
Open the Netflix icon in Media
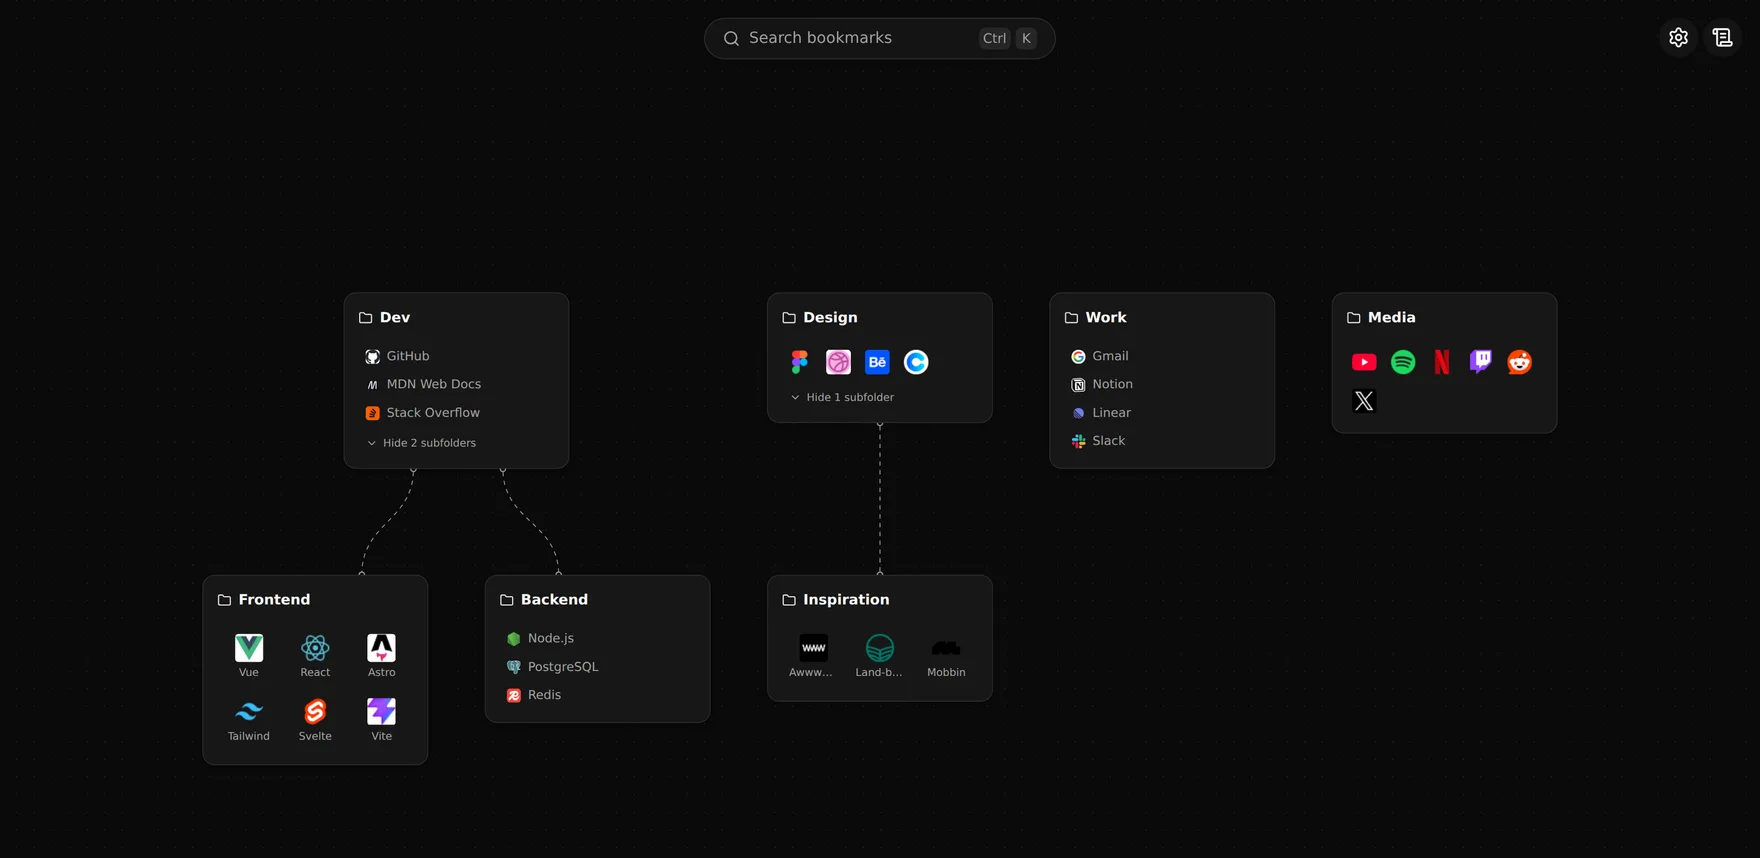(x=1442, y=362)
